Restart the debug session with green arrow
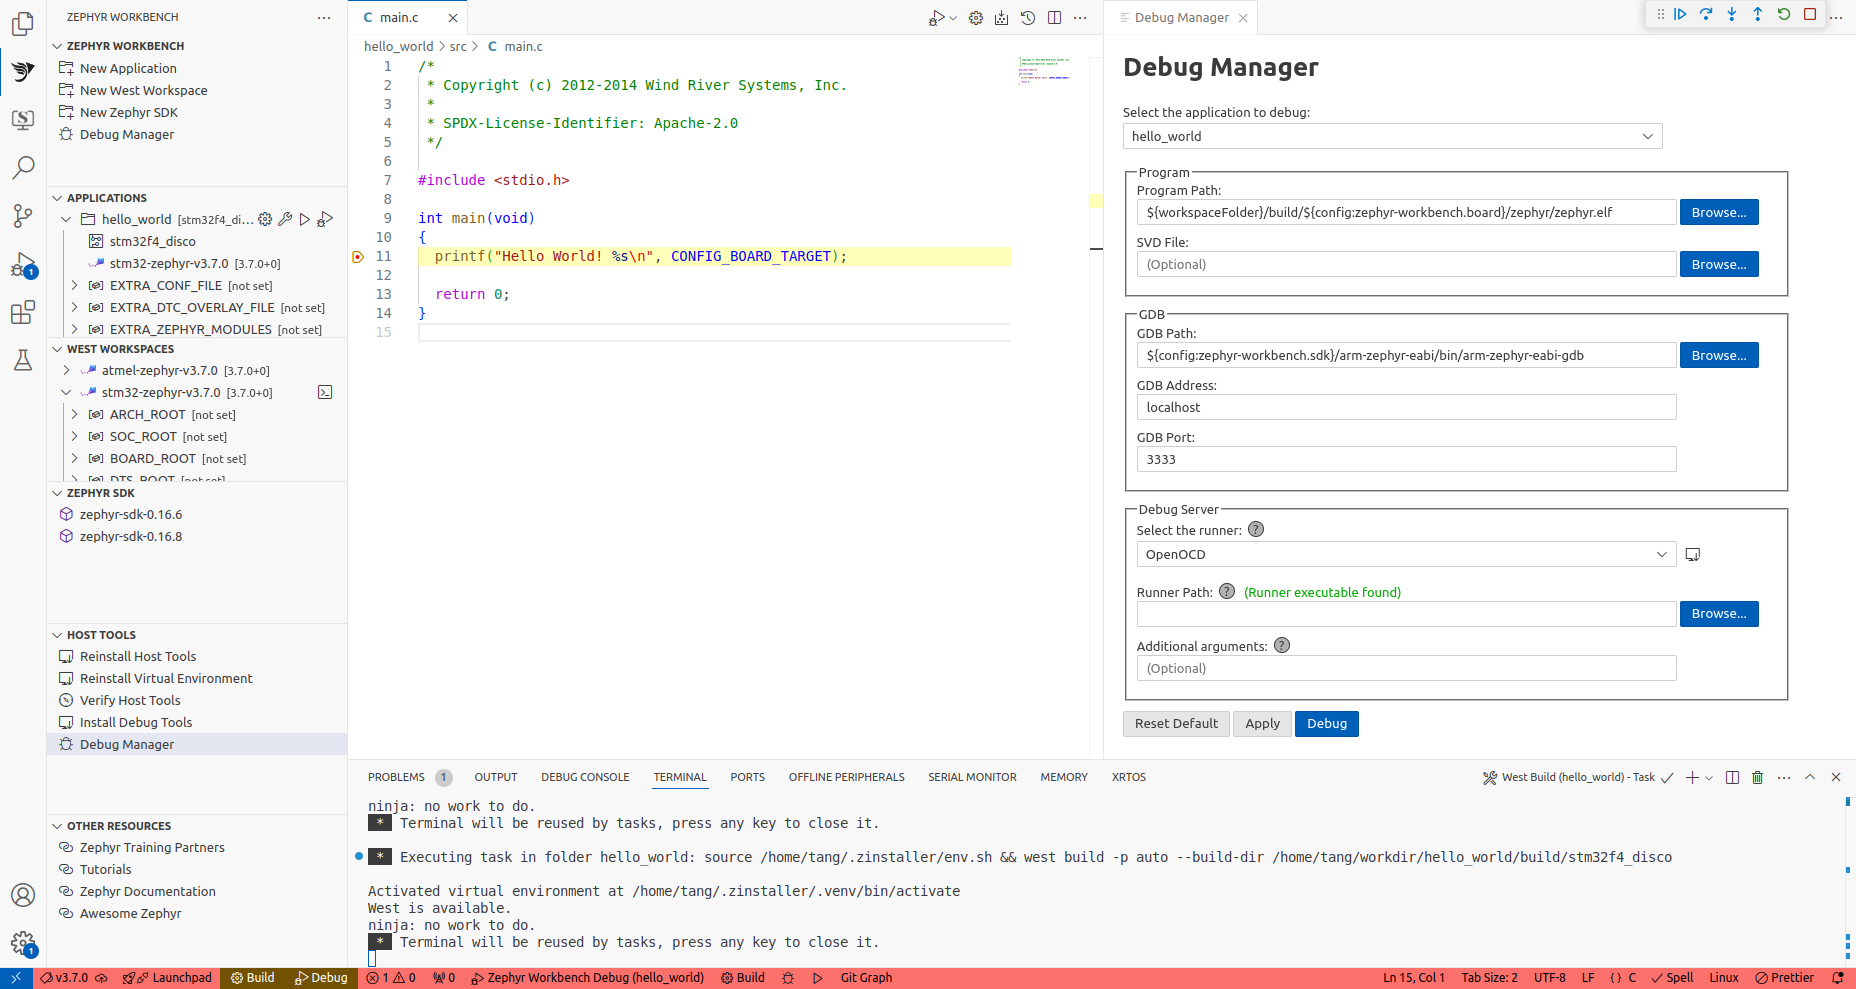This screenshot has width=1856, height=989. tap(1784, 14)
